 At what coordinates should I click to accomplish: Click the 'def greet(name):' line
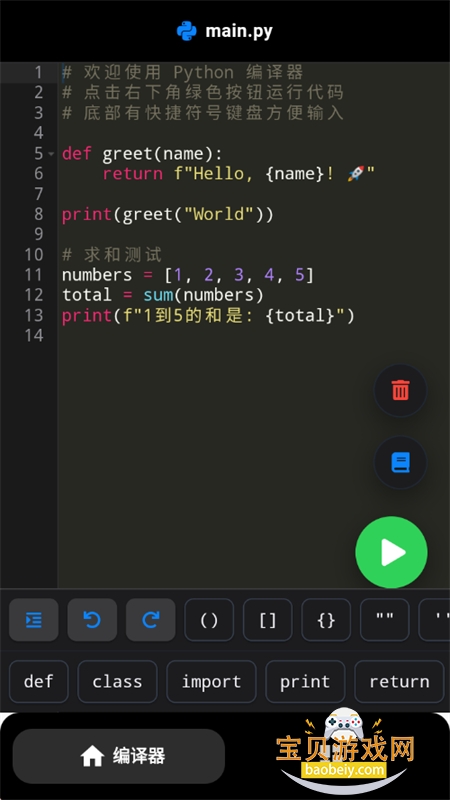tap(142, 154)
